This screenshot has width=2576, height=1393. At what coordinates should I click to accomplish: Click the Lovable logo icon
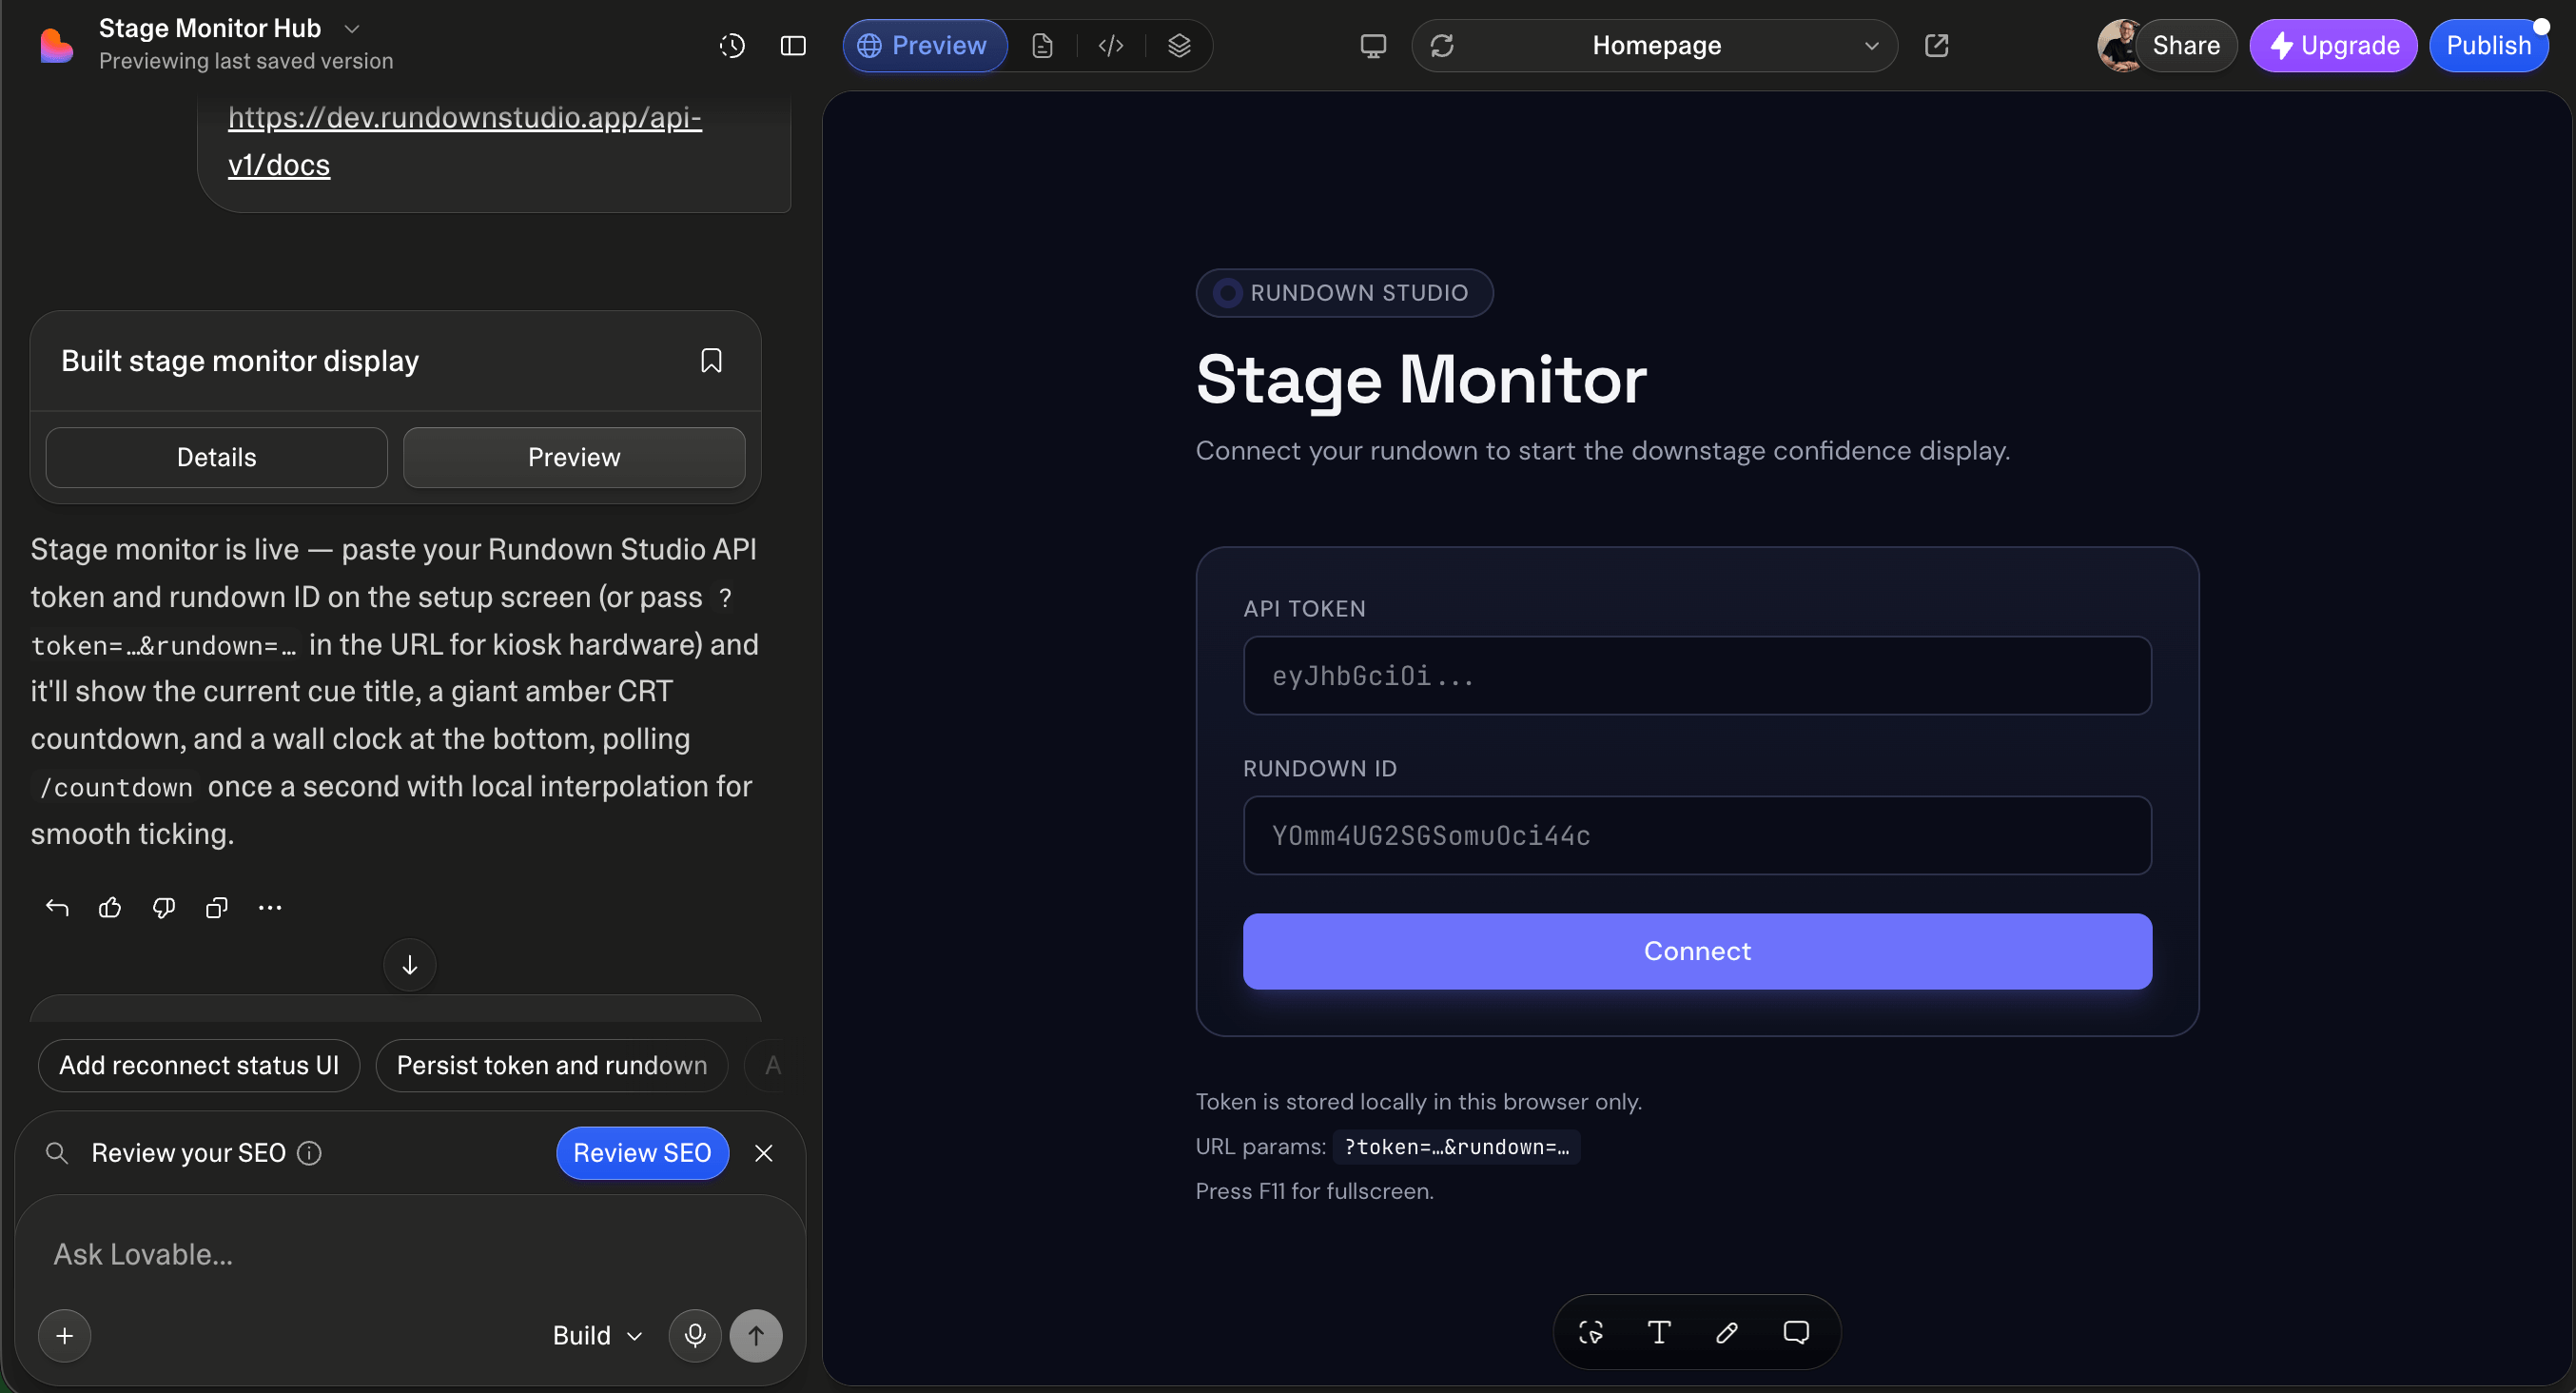[56, 45]
